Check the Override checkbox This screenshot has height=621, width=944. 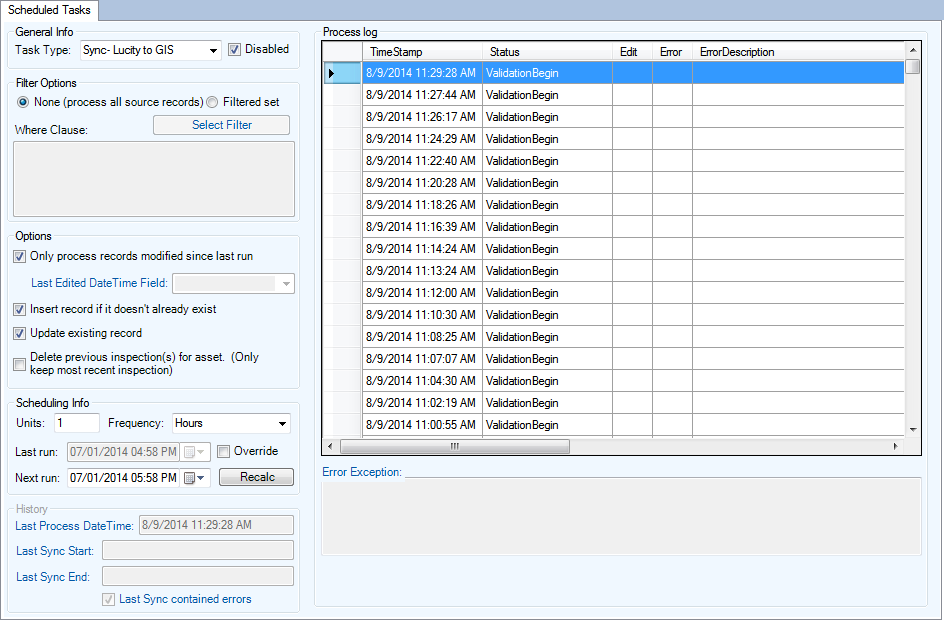[223, 452]
